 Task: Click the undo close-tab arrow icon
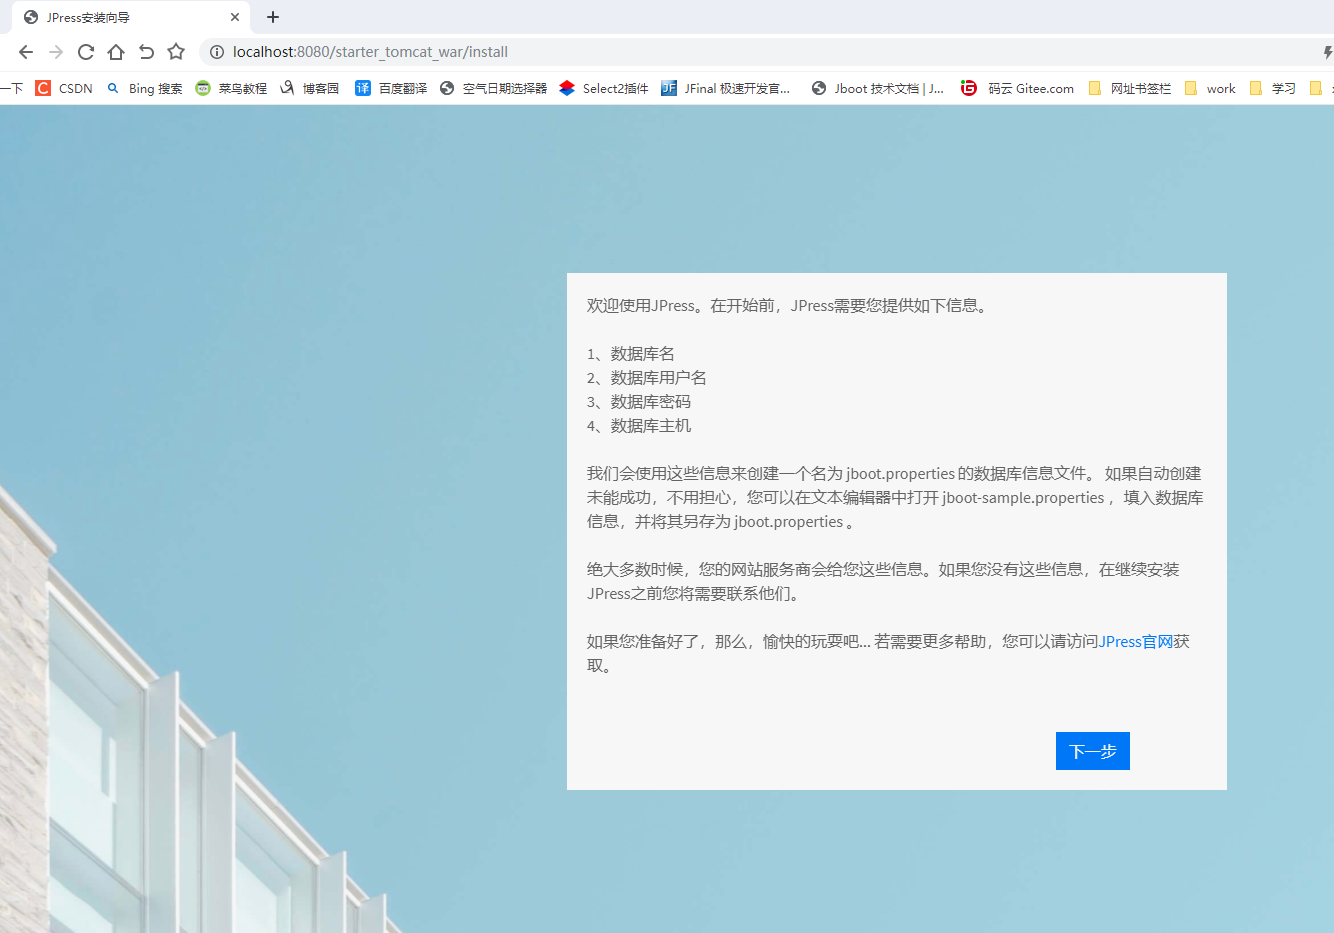coord(146,52)
